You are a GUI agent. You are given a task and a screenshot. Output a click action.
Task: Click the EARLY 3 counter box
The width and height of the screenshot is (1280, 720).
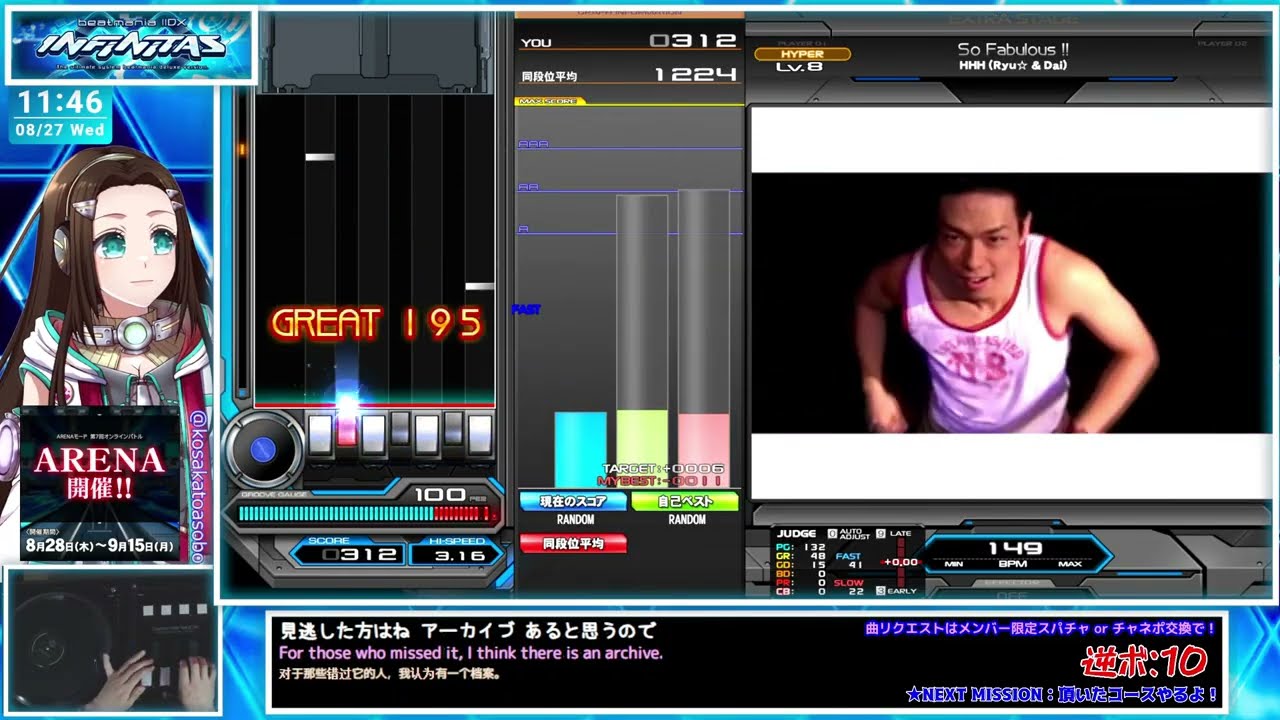pos(881,591)
